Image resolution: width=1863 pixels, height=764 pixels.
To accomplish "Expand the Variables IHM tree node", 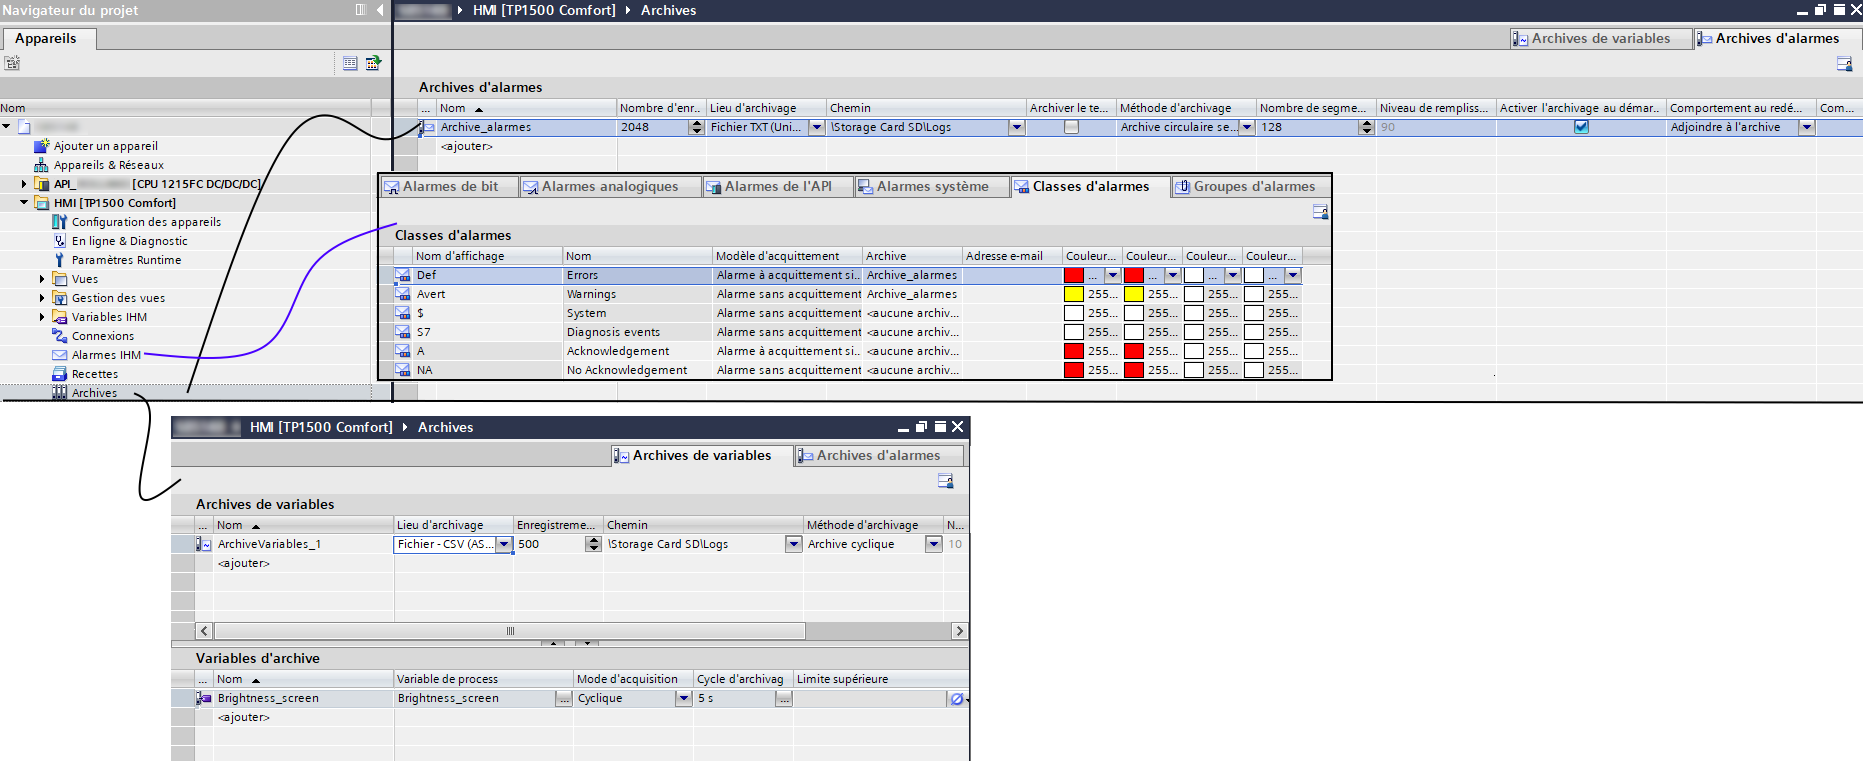I will click(x=42, y=317).
